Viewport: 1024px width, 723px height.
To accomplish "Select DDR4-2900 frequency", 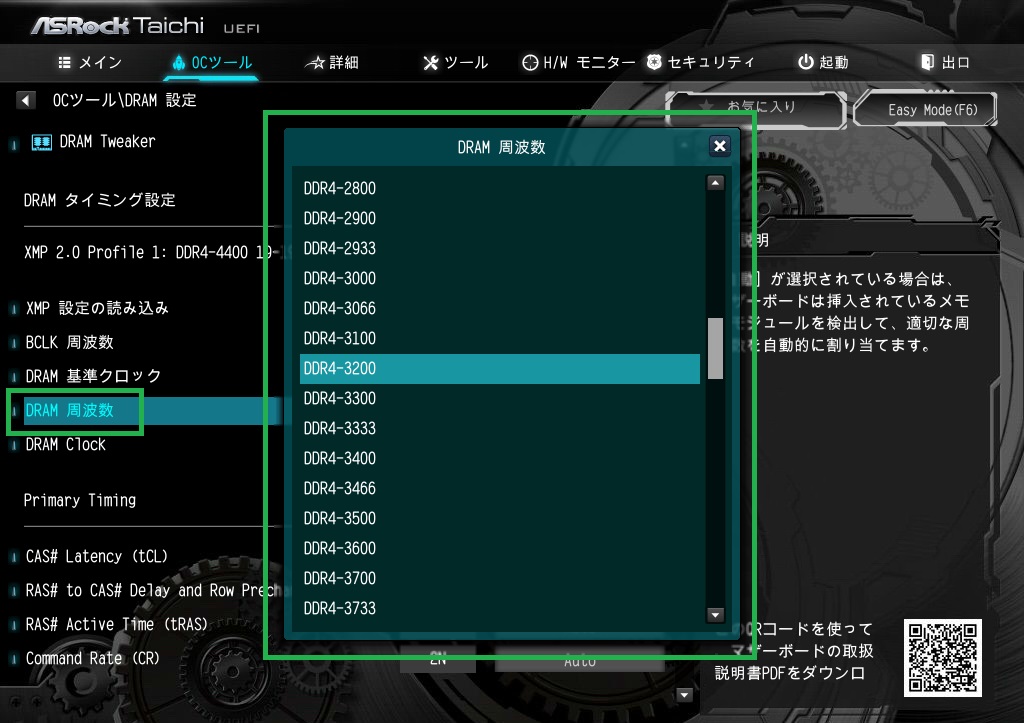I will coord(500,218).
